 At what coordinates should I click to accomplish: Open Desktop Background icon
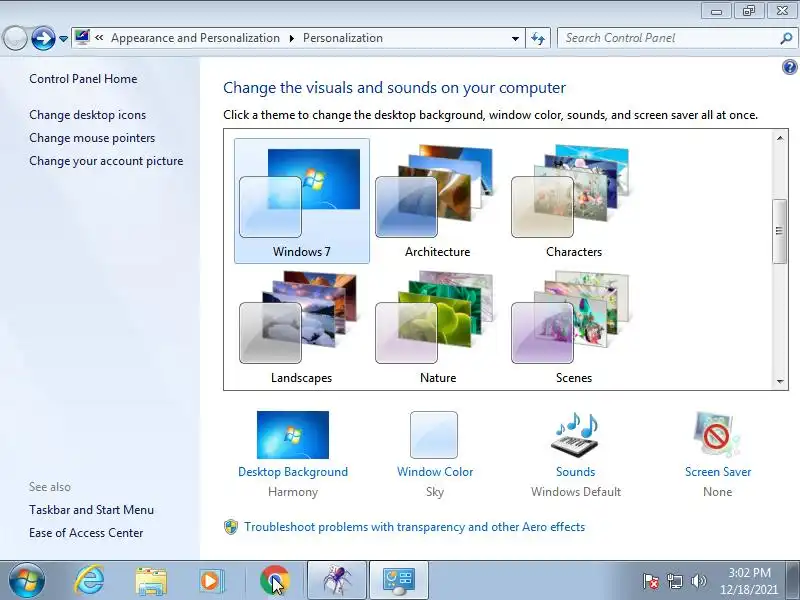coord(293,435)
